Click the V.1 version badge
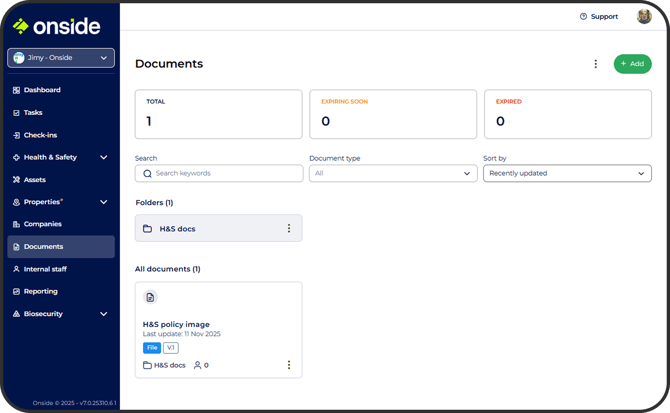Image resolution: width=670 pixels, height=413 pixels. point(170,348)
